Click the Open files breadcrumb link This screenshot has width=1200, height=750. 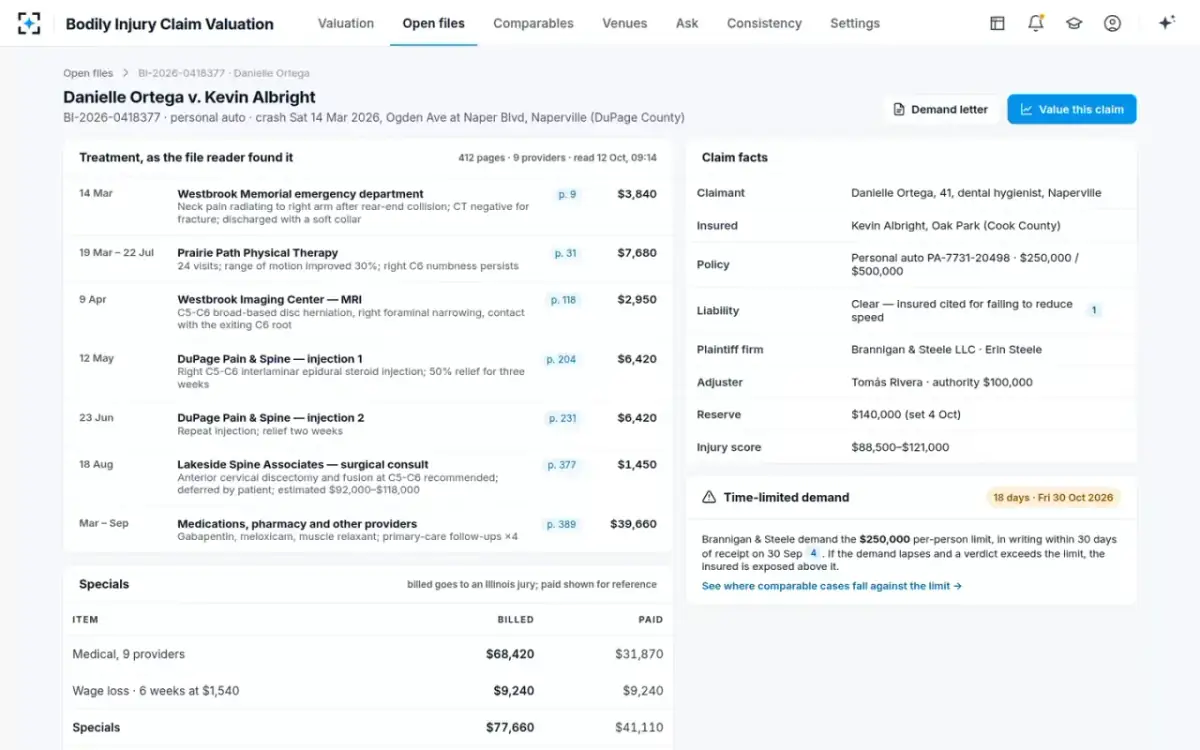(88, 73)
